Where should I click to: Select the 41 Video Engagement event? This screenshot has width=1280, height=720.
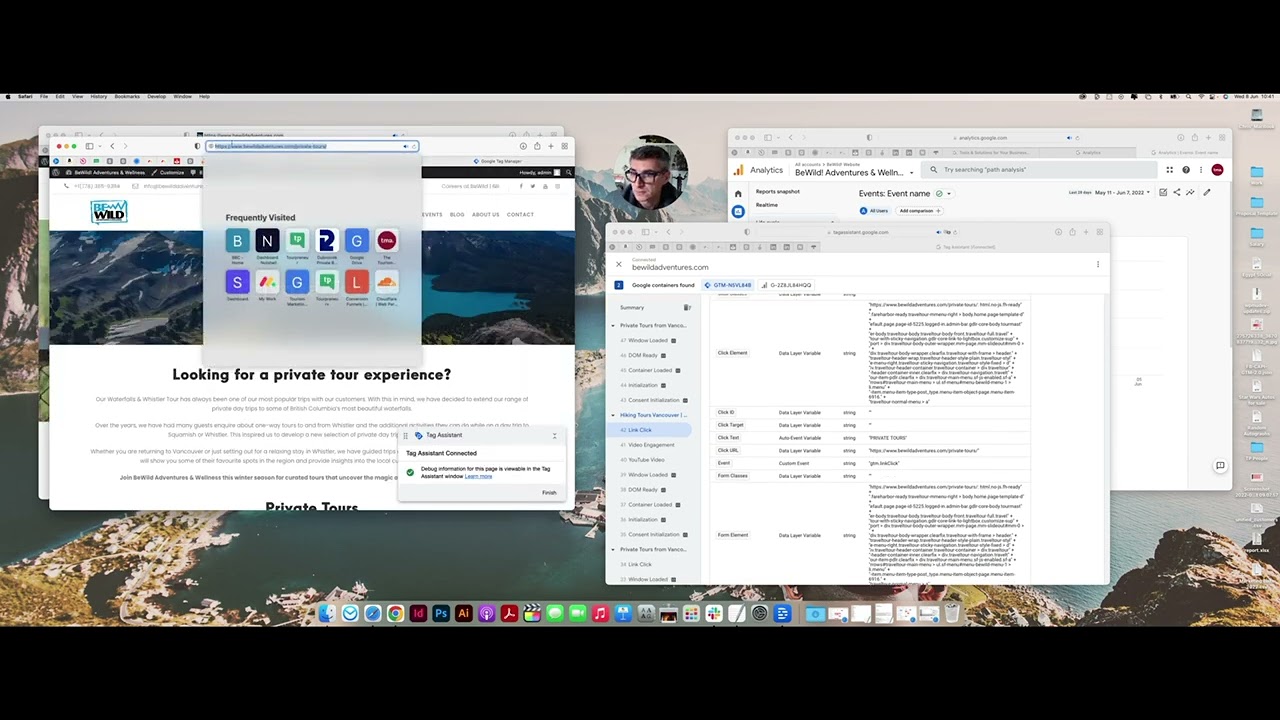point(651,445)
